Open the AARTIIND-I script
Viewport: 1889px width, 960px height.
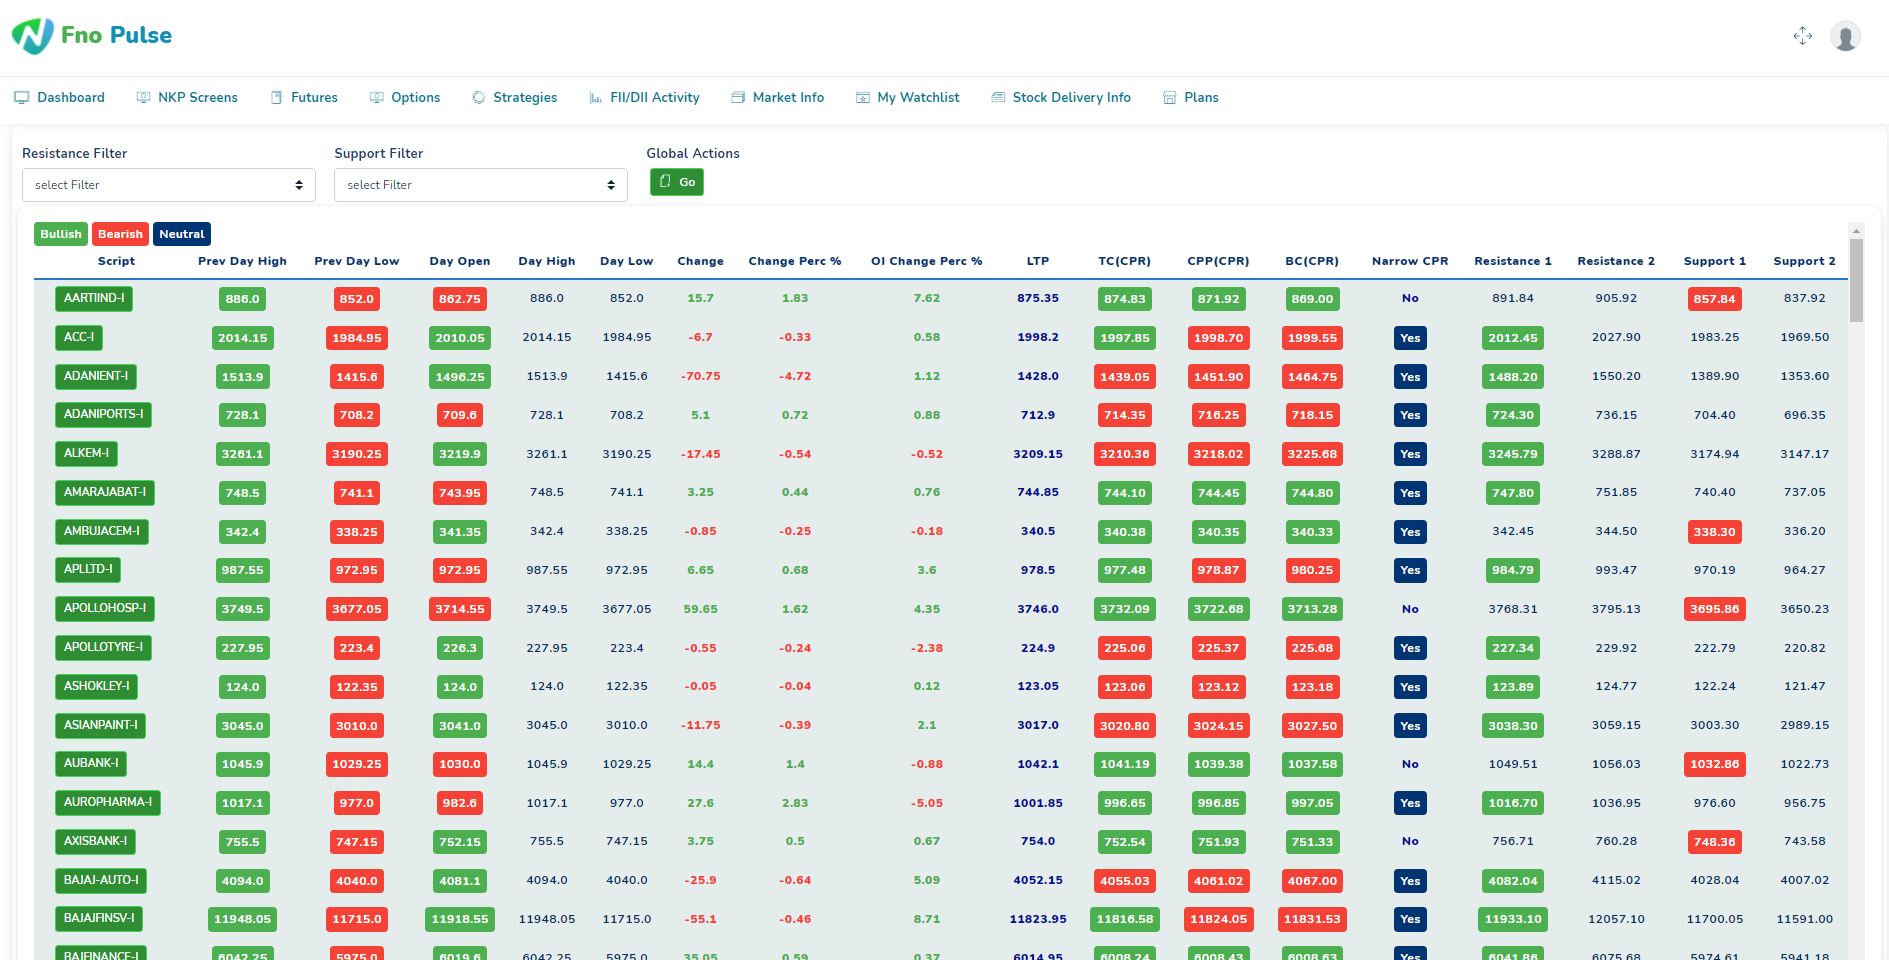[94, 298]
